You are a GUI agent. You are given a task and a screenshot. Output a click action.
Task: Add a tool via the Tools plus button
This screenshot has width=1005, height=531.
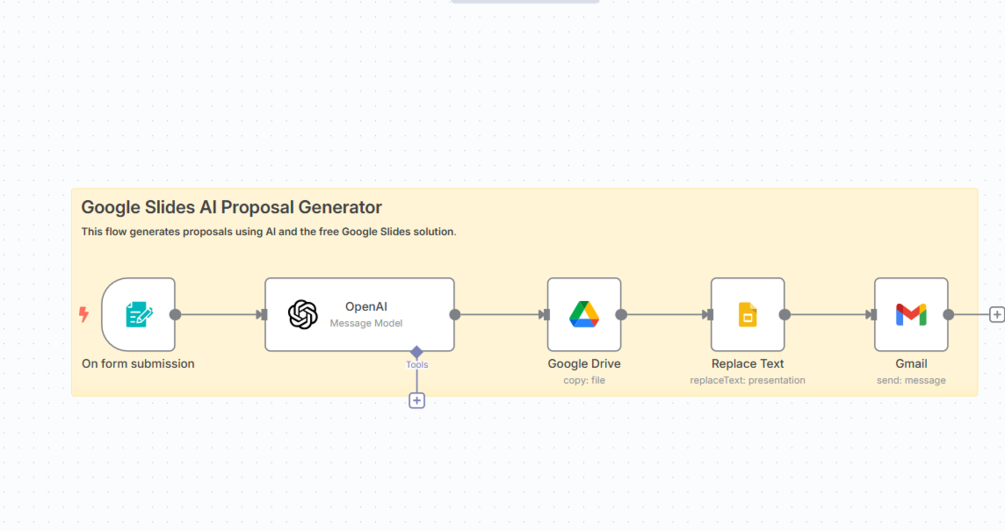tap(417, 401)
